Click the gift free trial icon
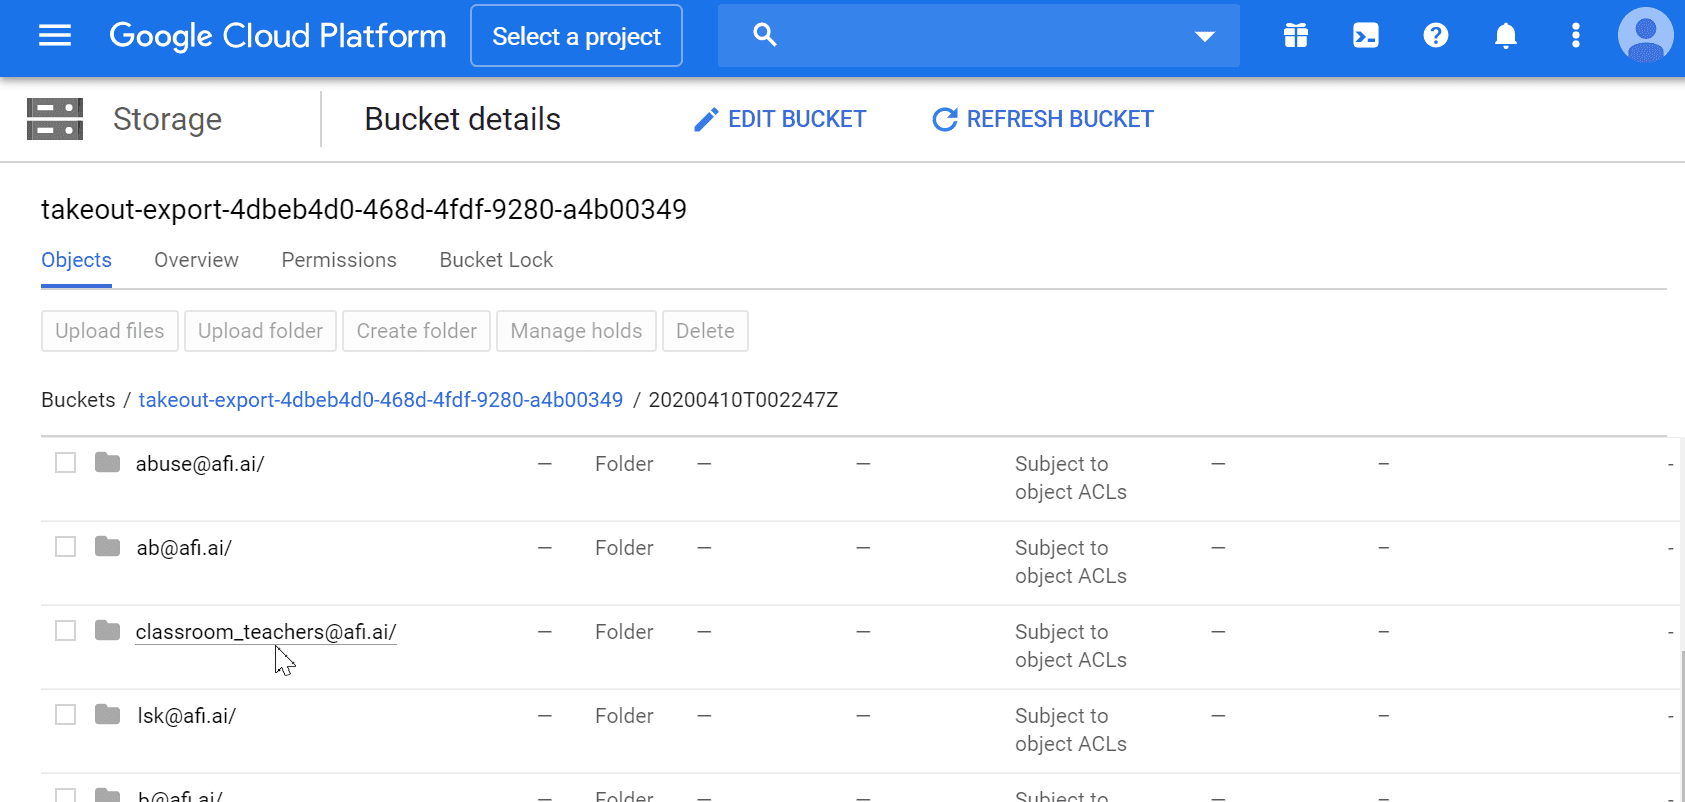 point(1296,36)
